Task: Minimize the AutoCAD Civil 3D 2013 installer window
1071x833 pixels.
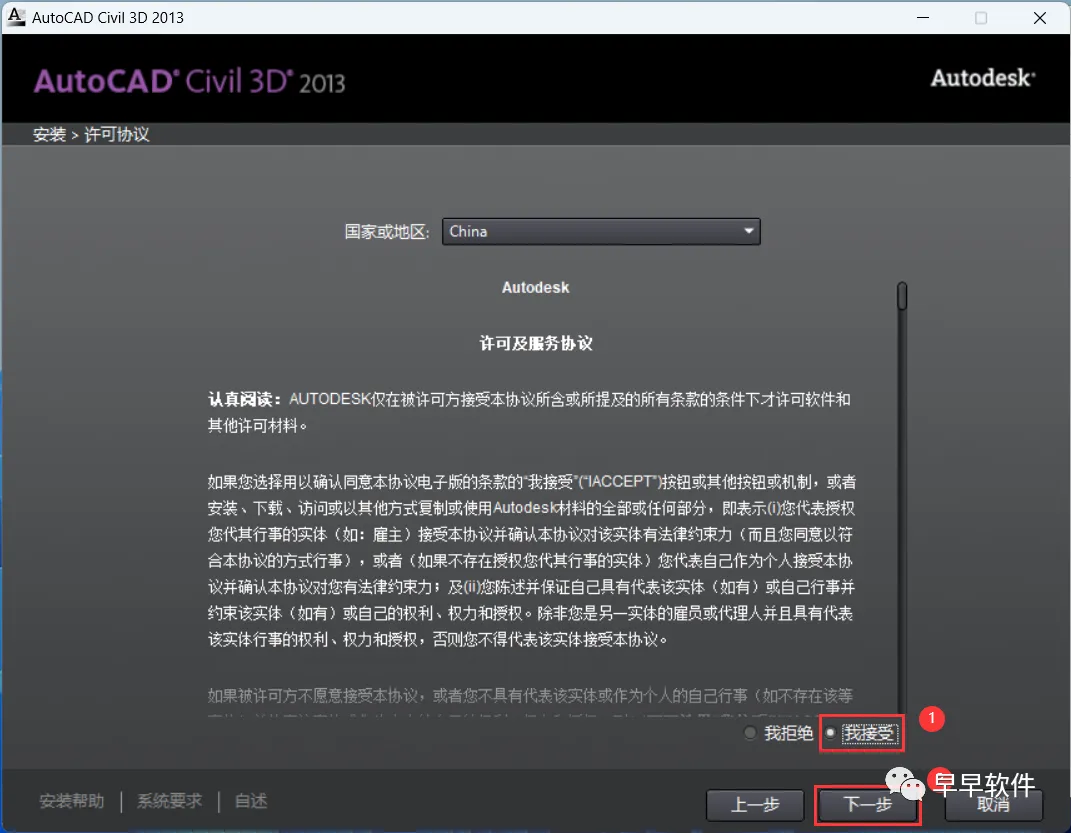Action: (x=923, y=18)
